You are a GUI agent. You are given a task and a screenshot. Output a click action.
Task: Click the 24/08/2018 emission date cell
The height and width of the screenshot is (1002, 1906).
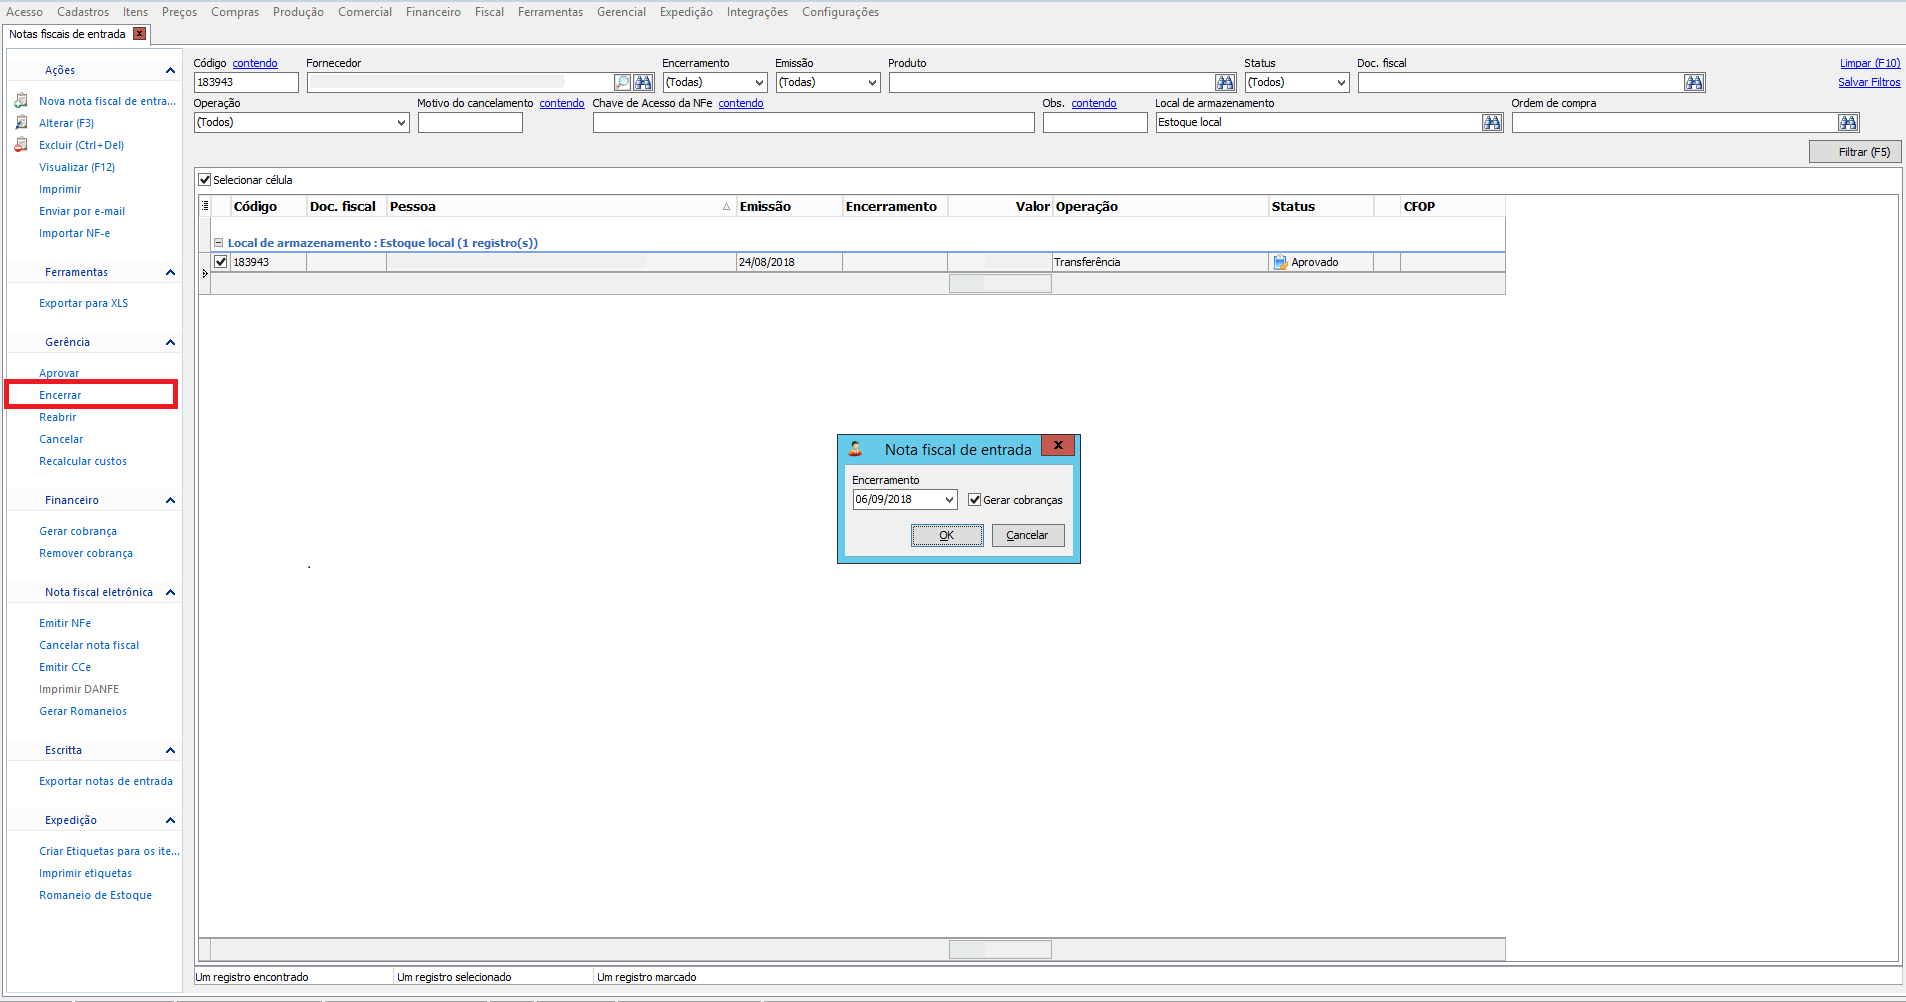[789, 262]
